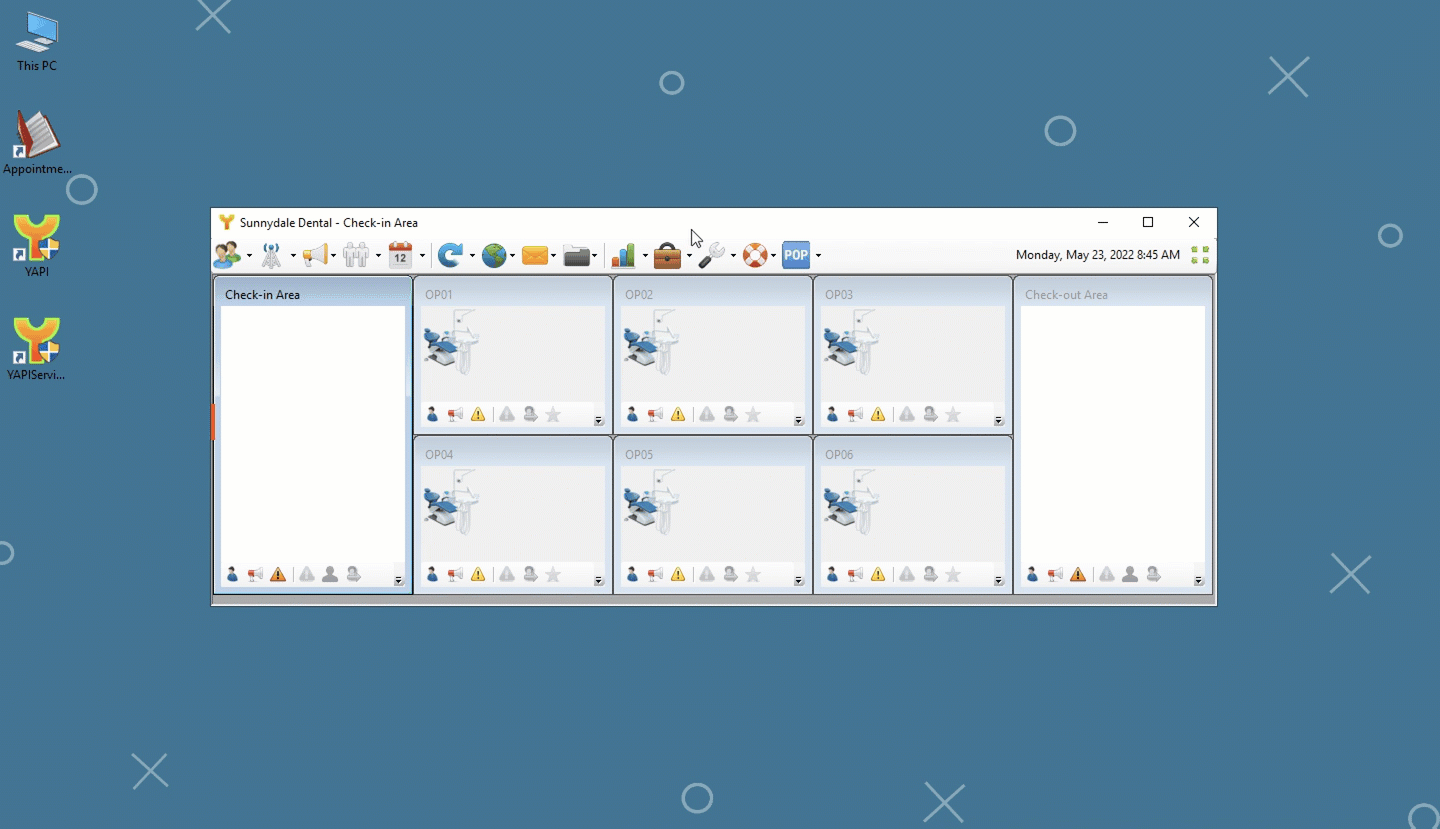Select the OP03 operatory header

pos(913,294)
